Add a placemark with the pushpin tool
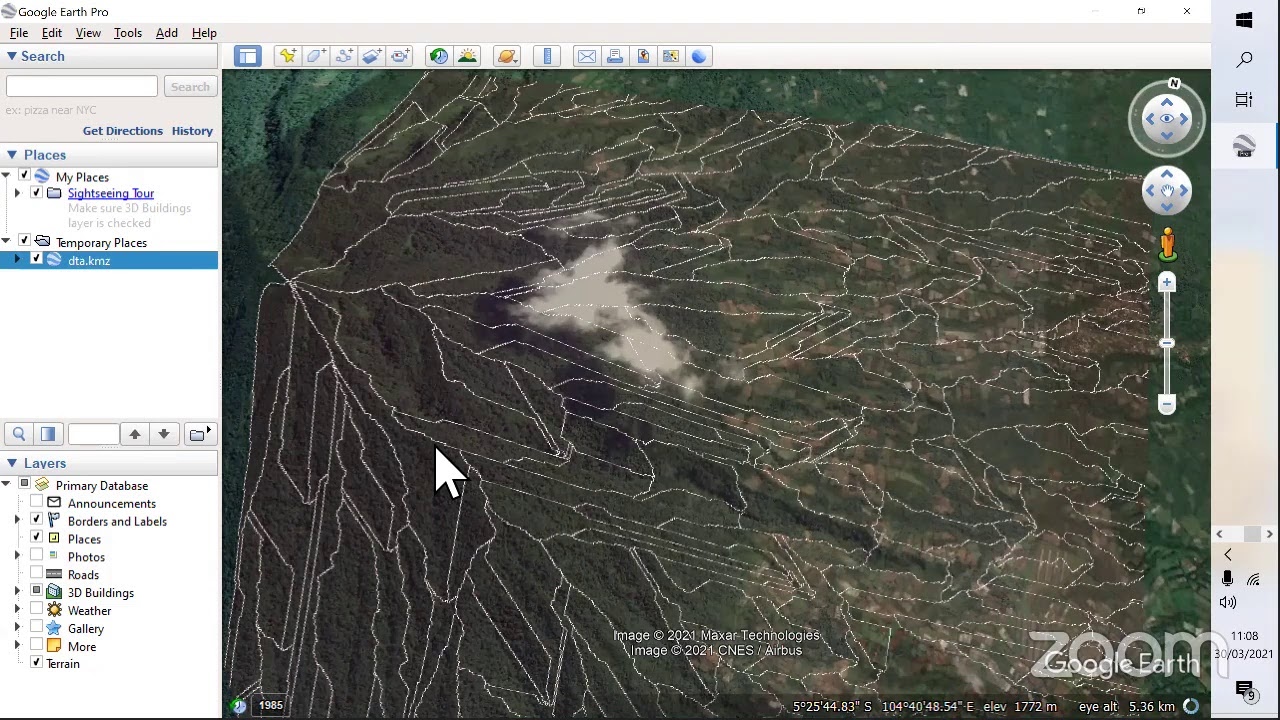Viewport: 1280px width, 720px height. (x=288, y=56)
